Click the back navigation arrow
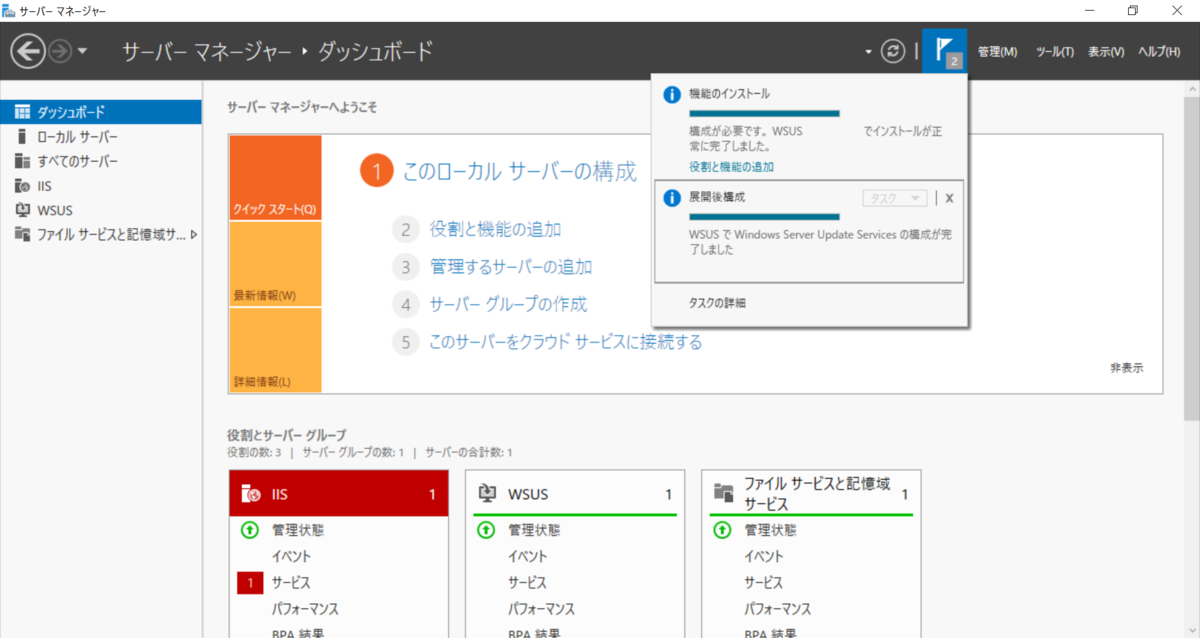 [28, 51]
